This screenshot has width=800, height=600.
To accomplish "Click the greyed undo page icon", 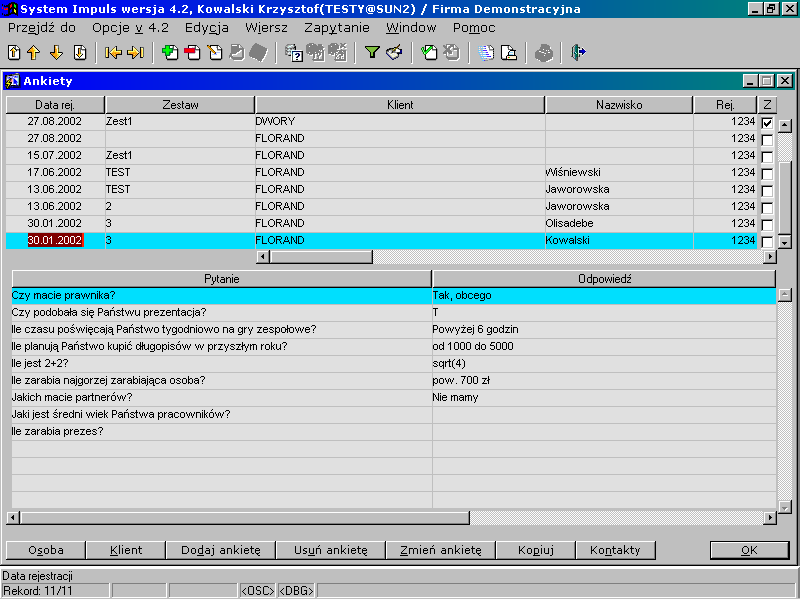I will pyautogui.click(x=452, y=53).
